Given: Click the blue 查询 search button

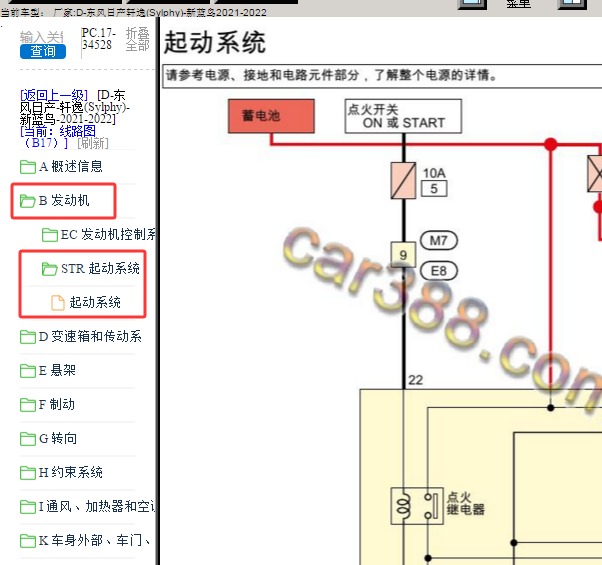Looking at the screenshot, I should coord(43,51).
